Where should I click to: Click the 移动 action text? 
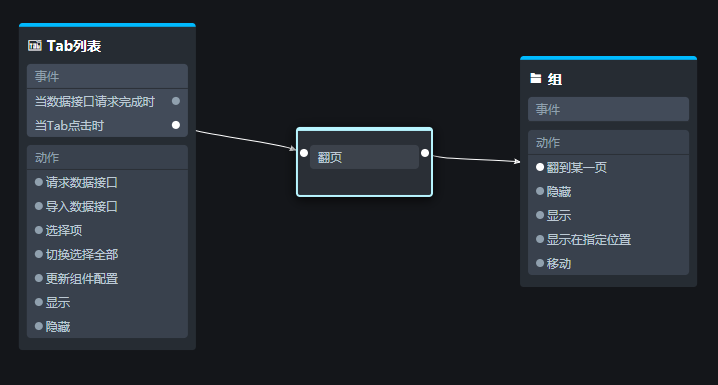559,264
